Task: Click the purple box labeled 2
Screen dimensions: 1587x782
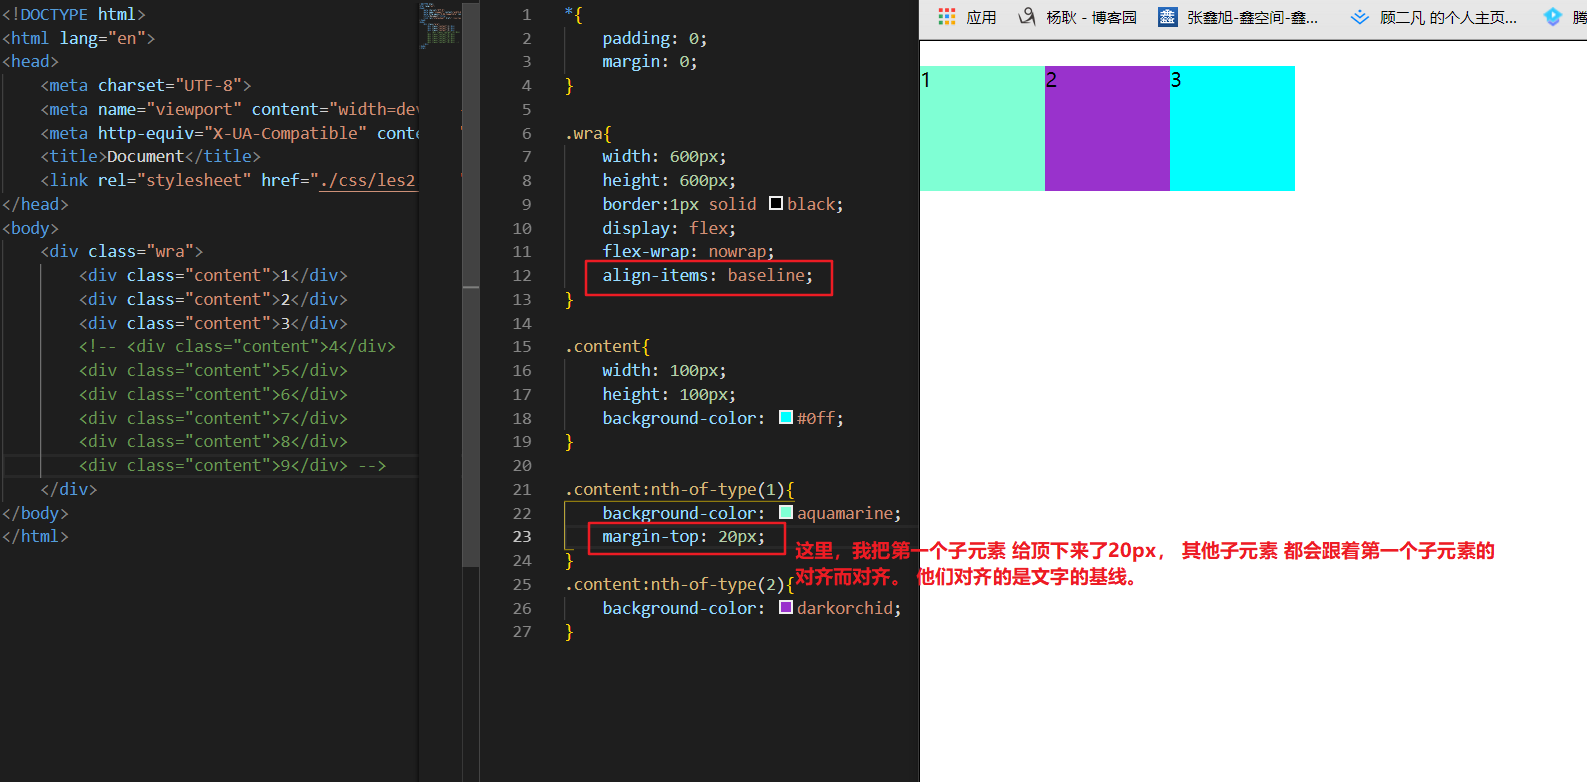Action: click(1107, 130)
